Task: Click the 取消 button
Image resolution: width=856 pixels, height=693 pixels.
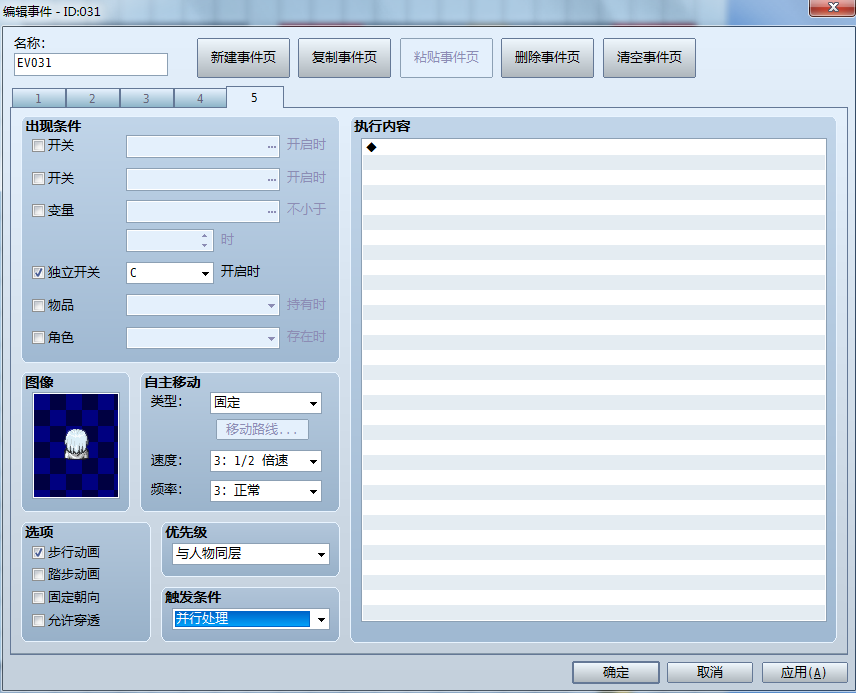Action: 710,672
